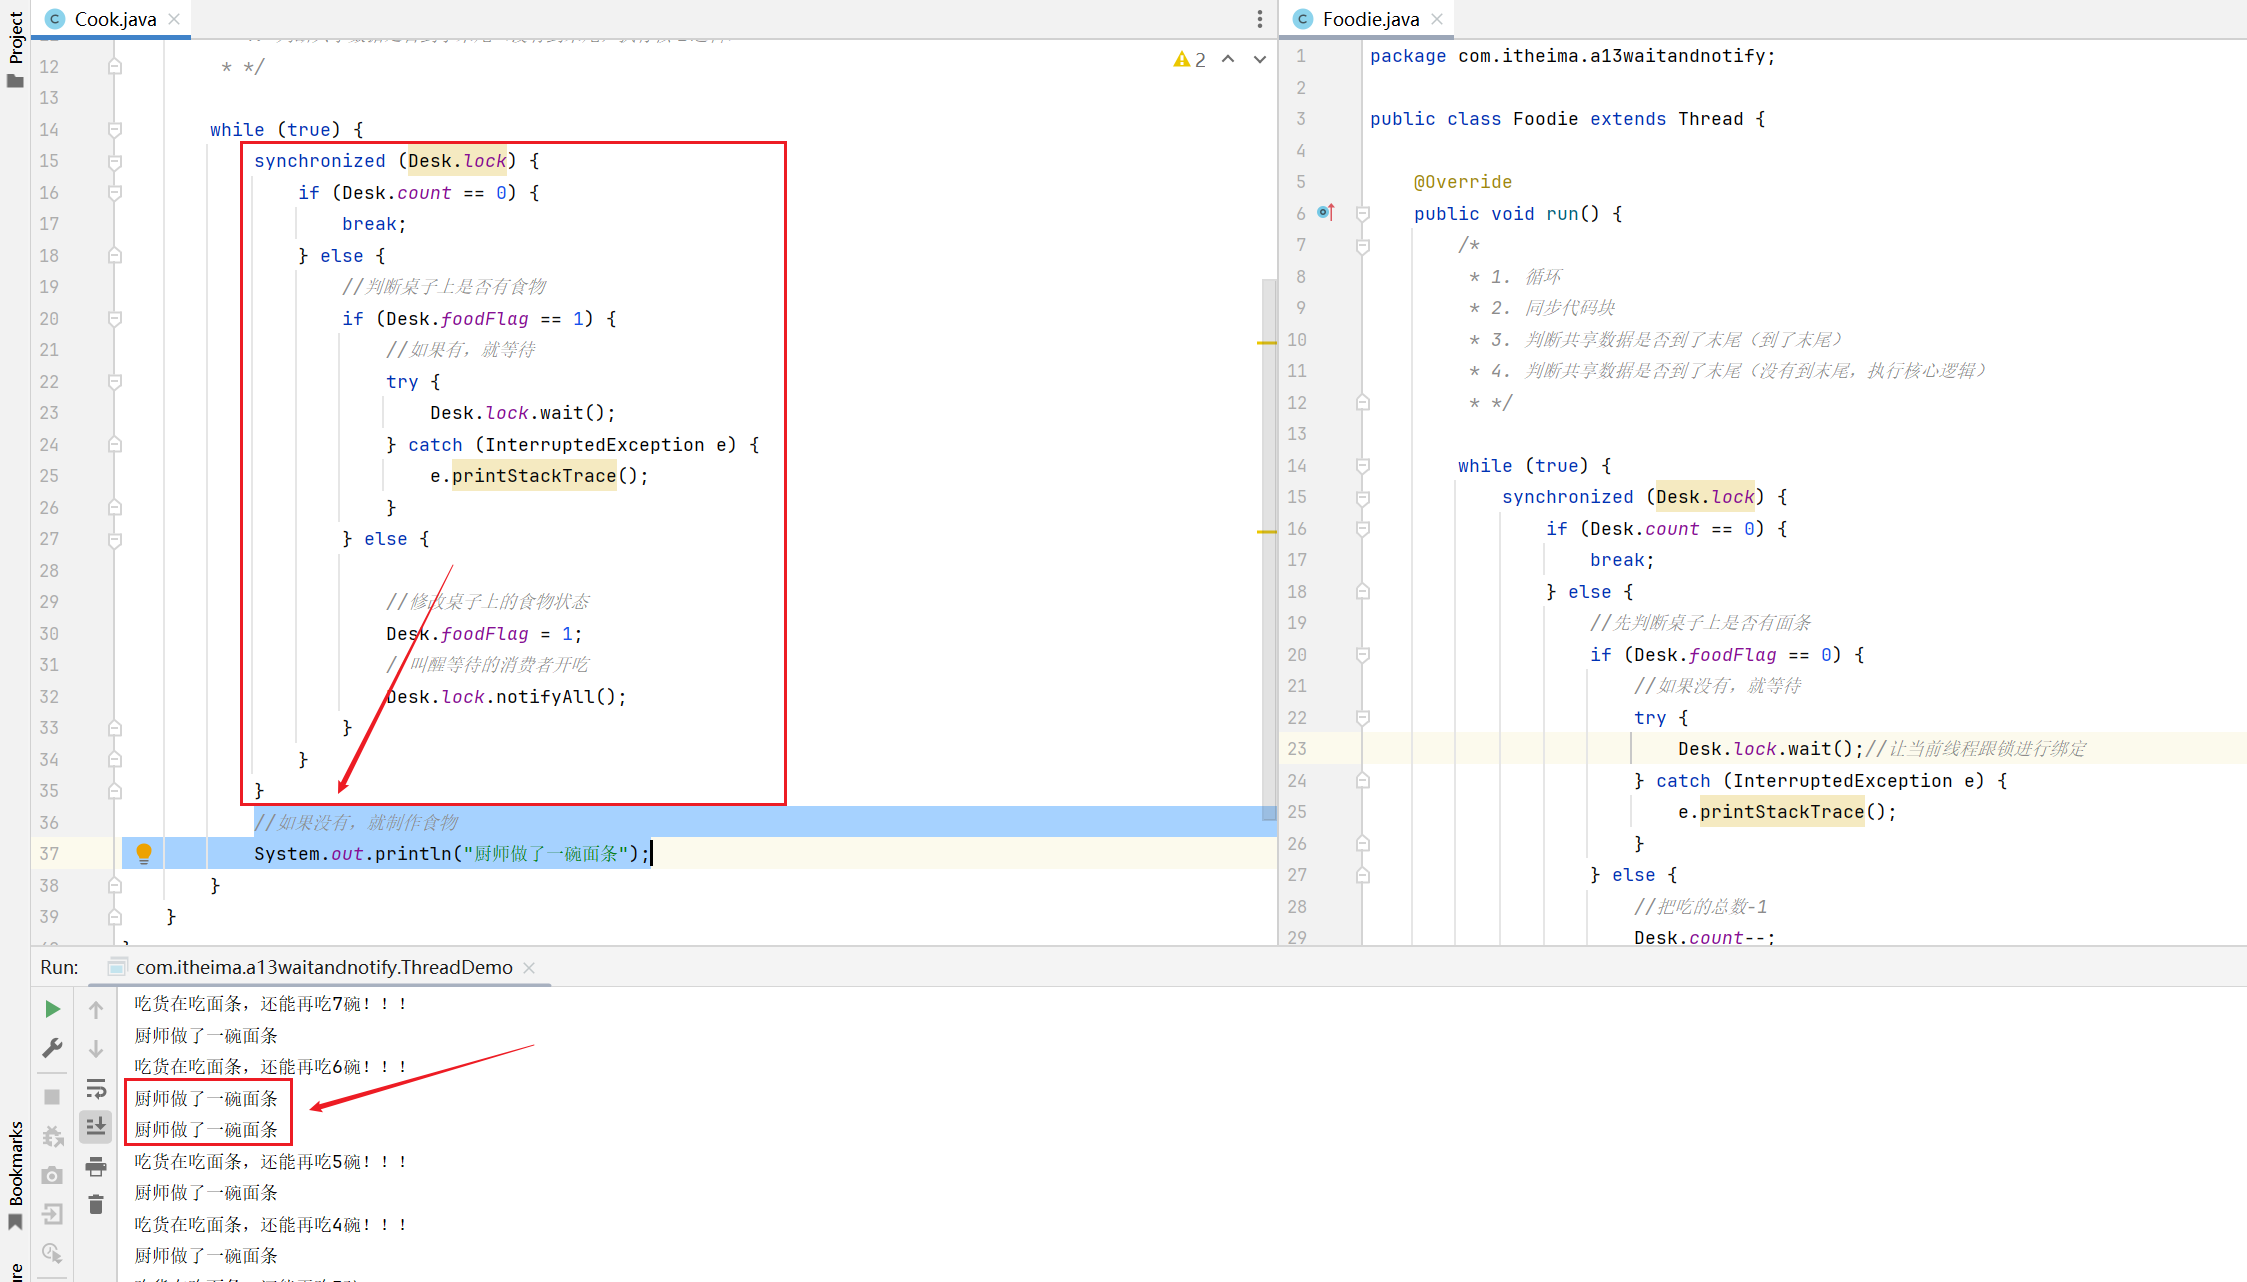2247x1282 pixels.
Task: Click the exit/restore layout icon
Action: [x=52, y=1214]
